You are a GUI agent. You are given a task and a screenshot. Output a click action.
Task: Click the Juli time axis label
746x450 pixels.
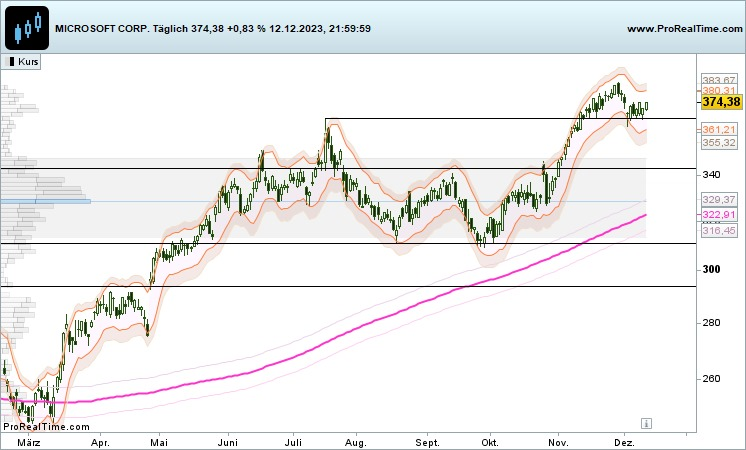click(x=294, y=443)
